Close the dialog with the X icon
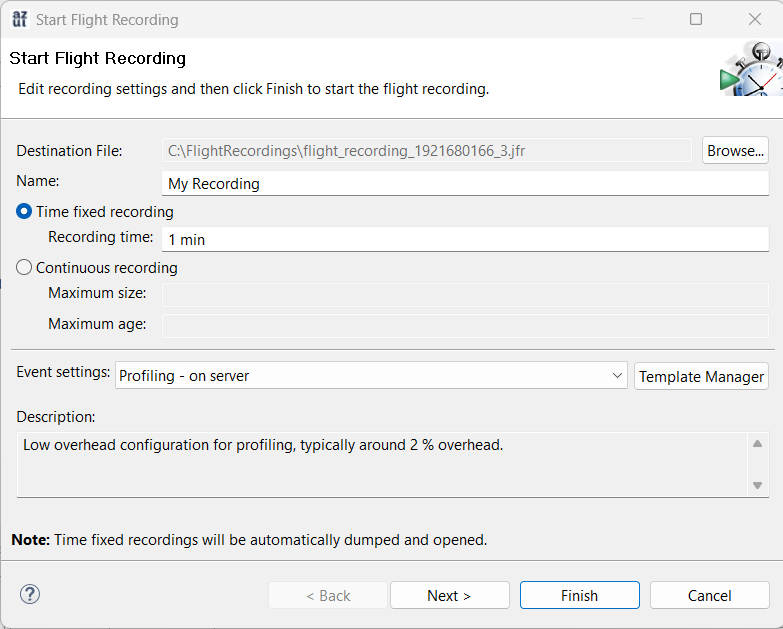The image size is (783, 629). [755, 19]
